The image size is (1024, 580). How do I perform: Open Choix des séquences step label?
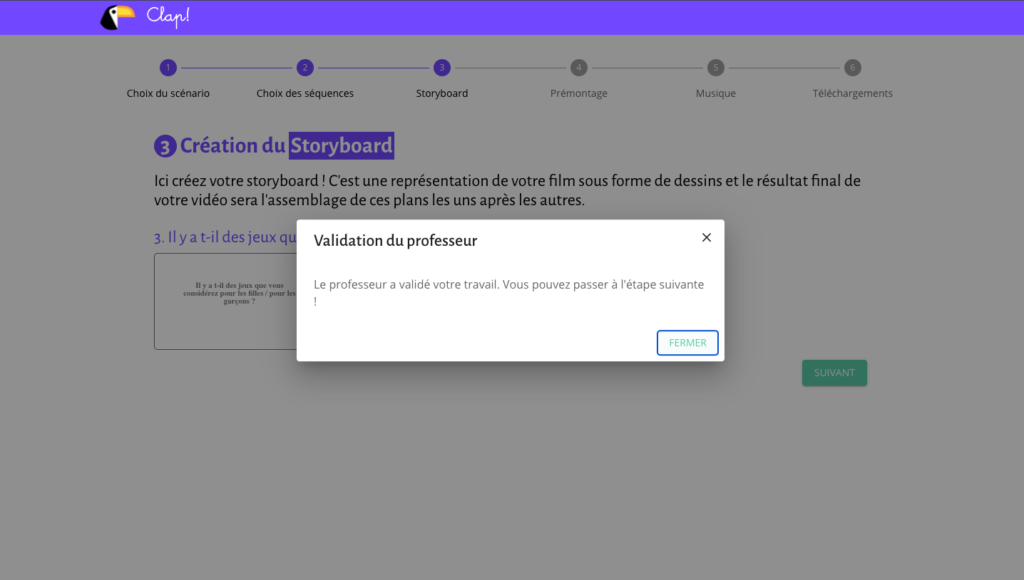(305, 93)
